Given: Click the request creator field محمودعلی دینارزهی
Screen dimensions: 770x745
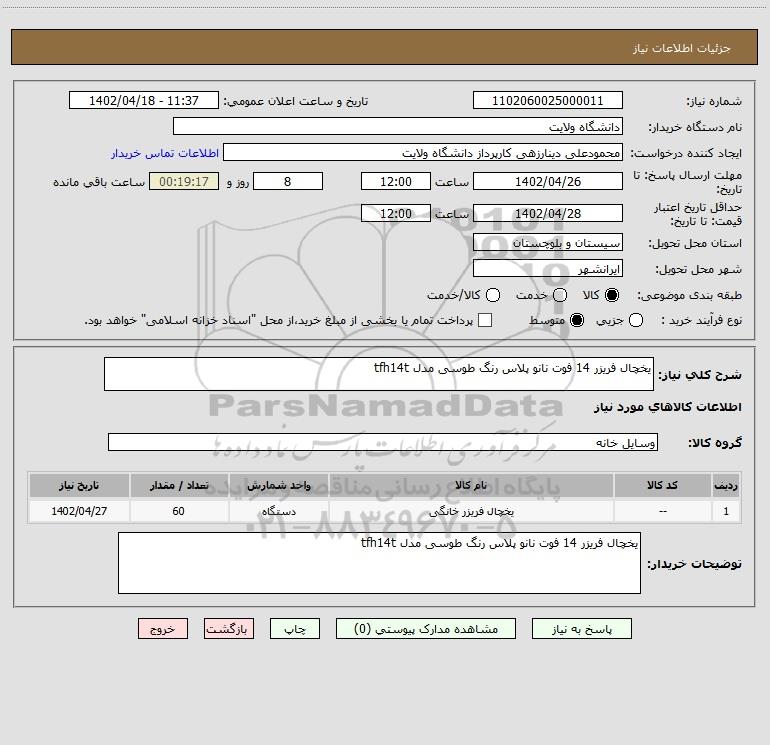Looking at the screenshot, I should (x=423, y=152).
